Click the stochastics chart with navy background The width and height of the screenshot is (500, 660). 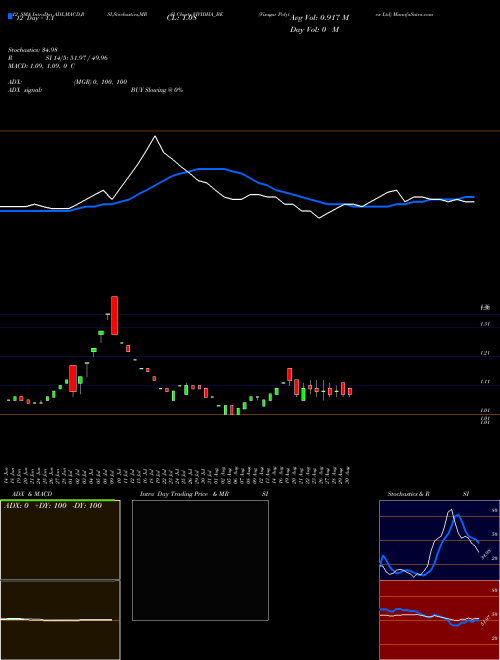(439, 540)
